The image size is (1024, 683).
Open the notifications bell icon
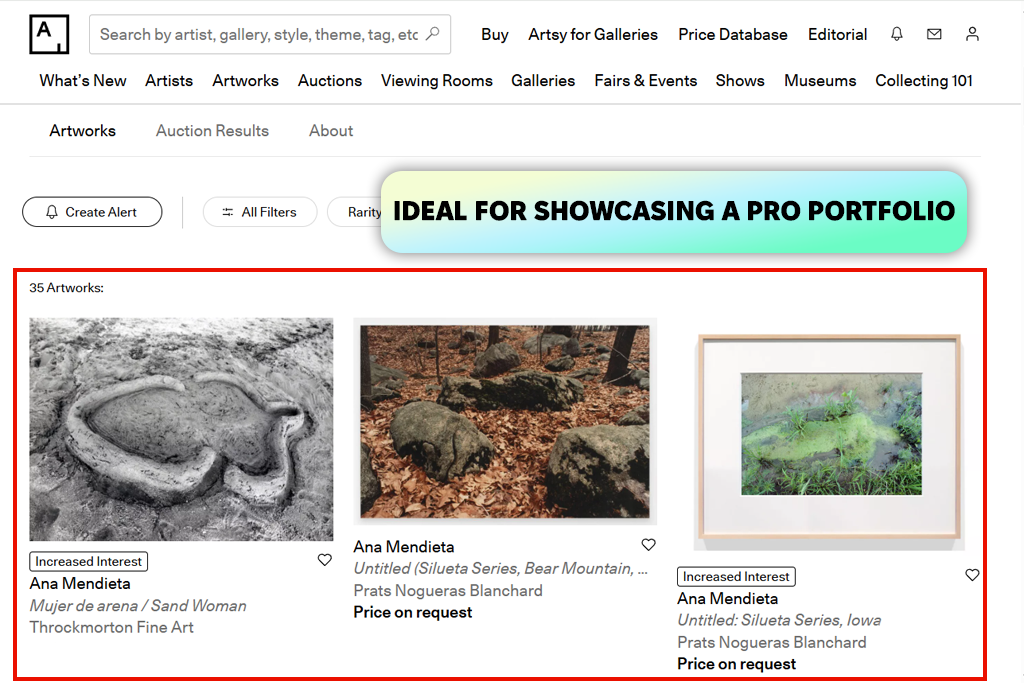pyautogui.click(x=897, y=34)
